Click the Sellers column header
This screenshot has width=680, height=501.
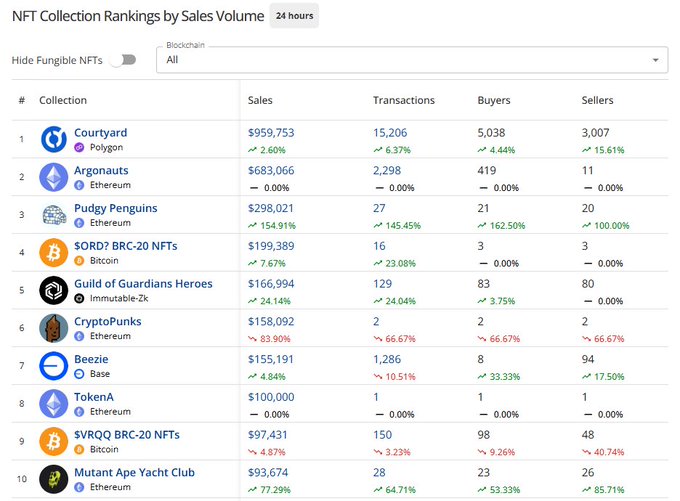(x=598, y=100)
